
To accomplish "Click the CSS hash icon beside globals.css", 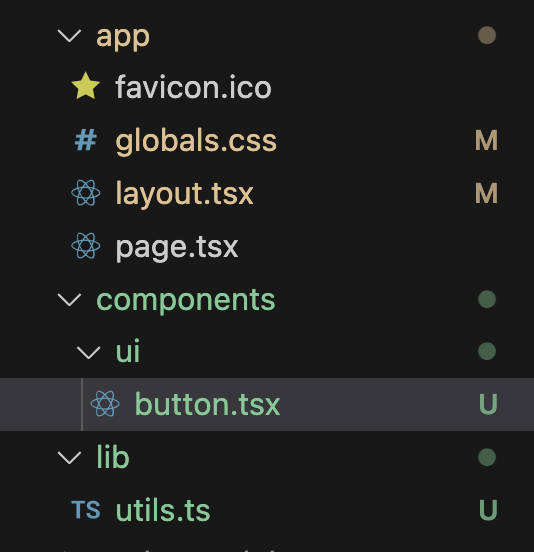I will 86,140.
